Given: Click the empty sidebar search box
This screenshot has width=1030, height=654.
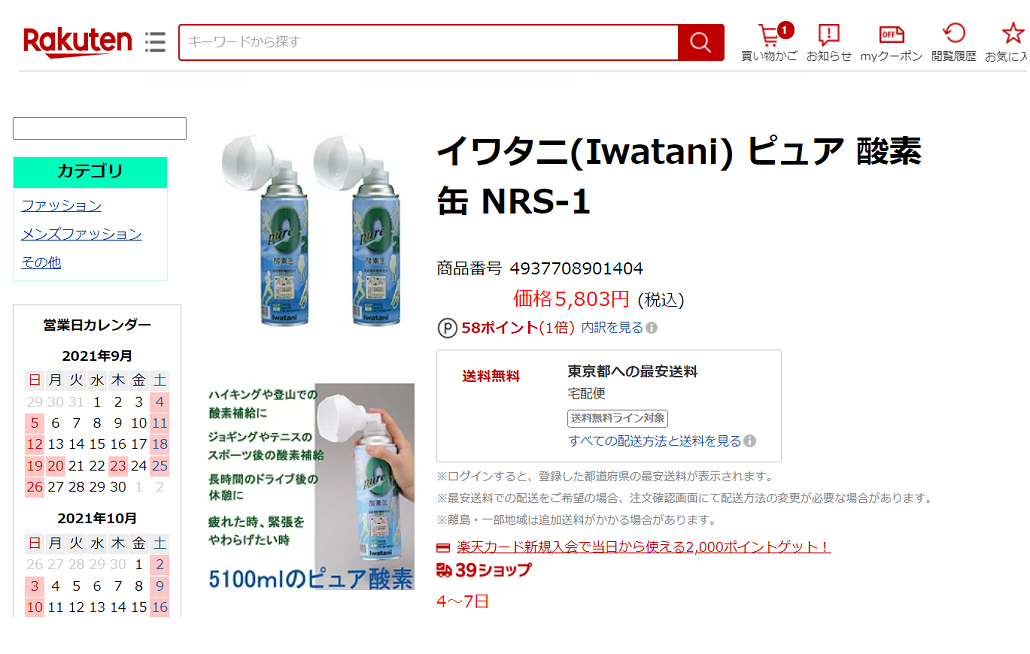Looking at the screenshot, I should coord(100,128).
